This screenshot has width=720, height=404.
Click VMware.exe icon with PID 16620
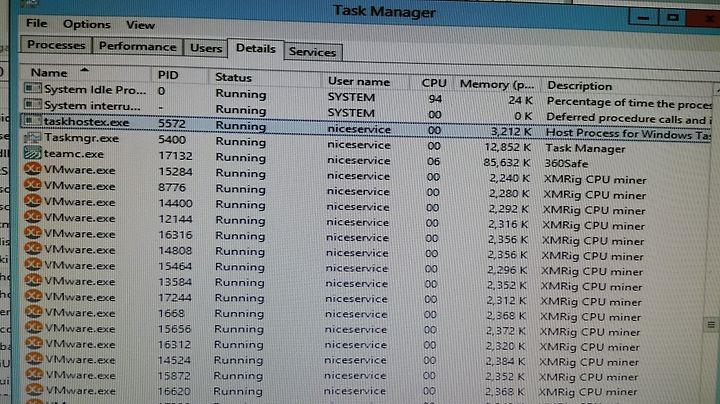34,390
